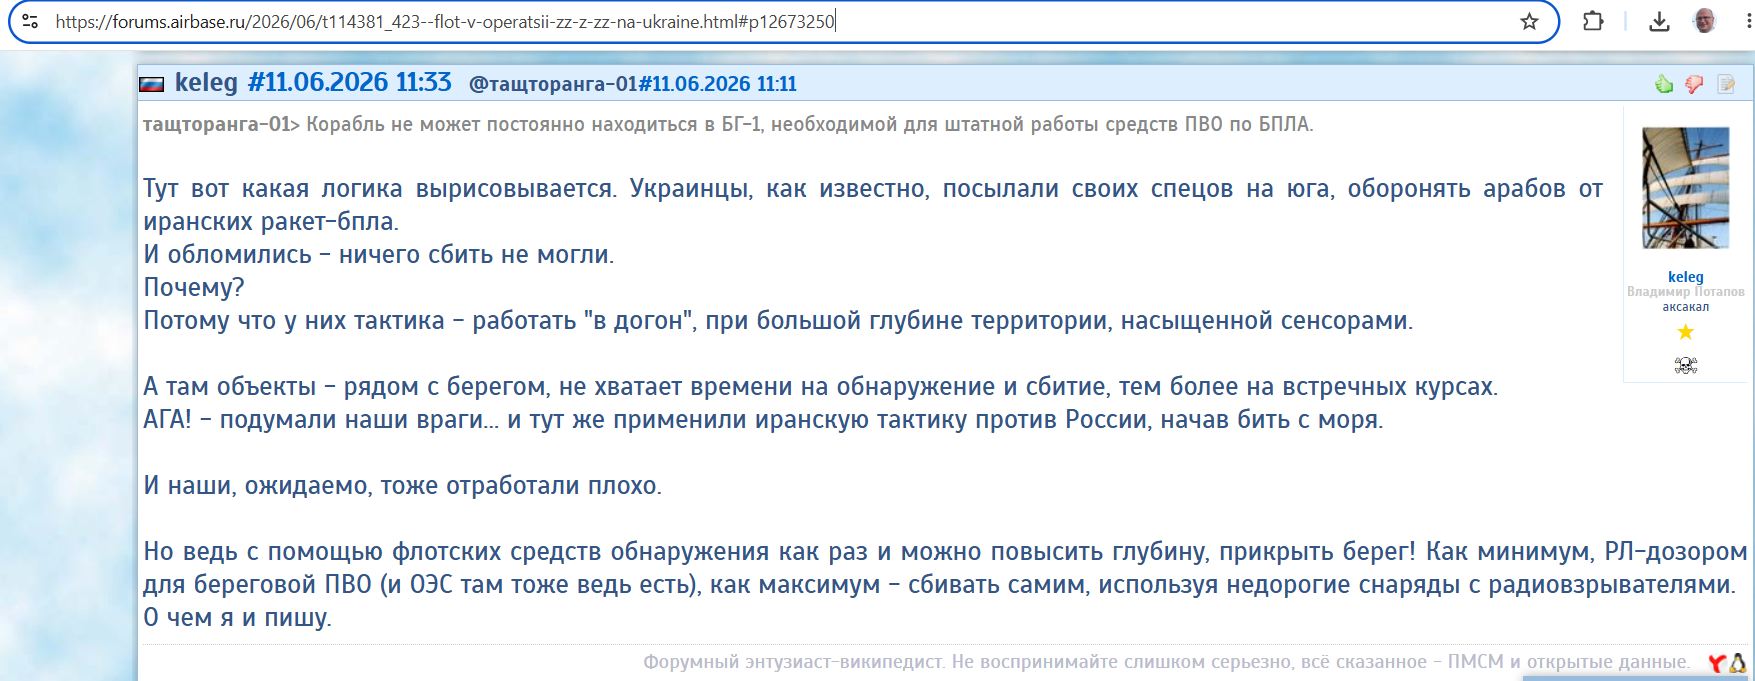This screenshot has height=681, width=1755.
Task: Bookmark this page with the star icon
Action: pyautogui.click(x=1529, y=21)
